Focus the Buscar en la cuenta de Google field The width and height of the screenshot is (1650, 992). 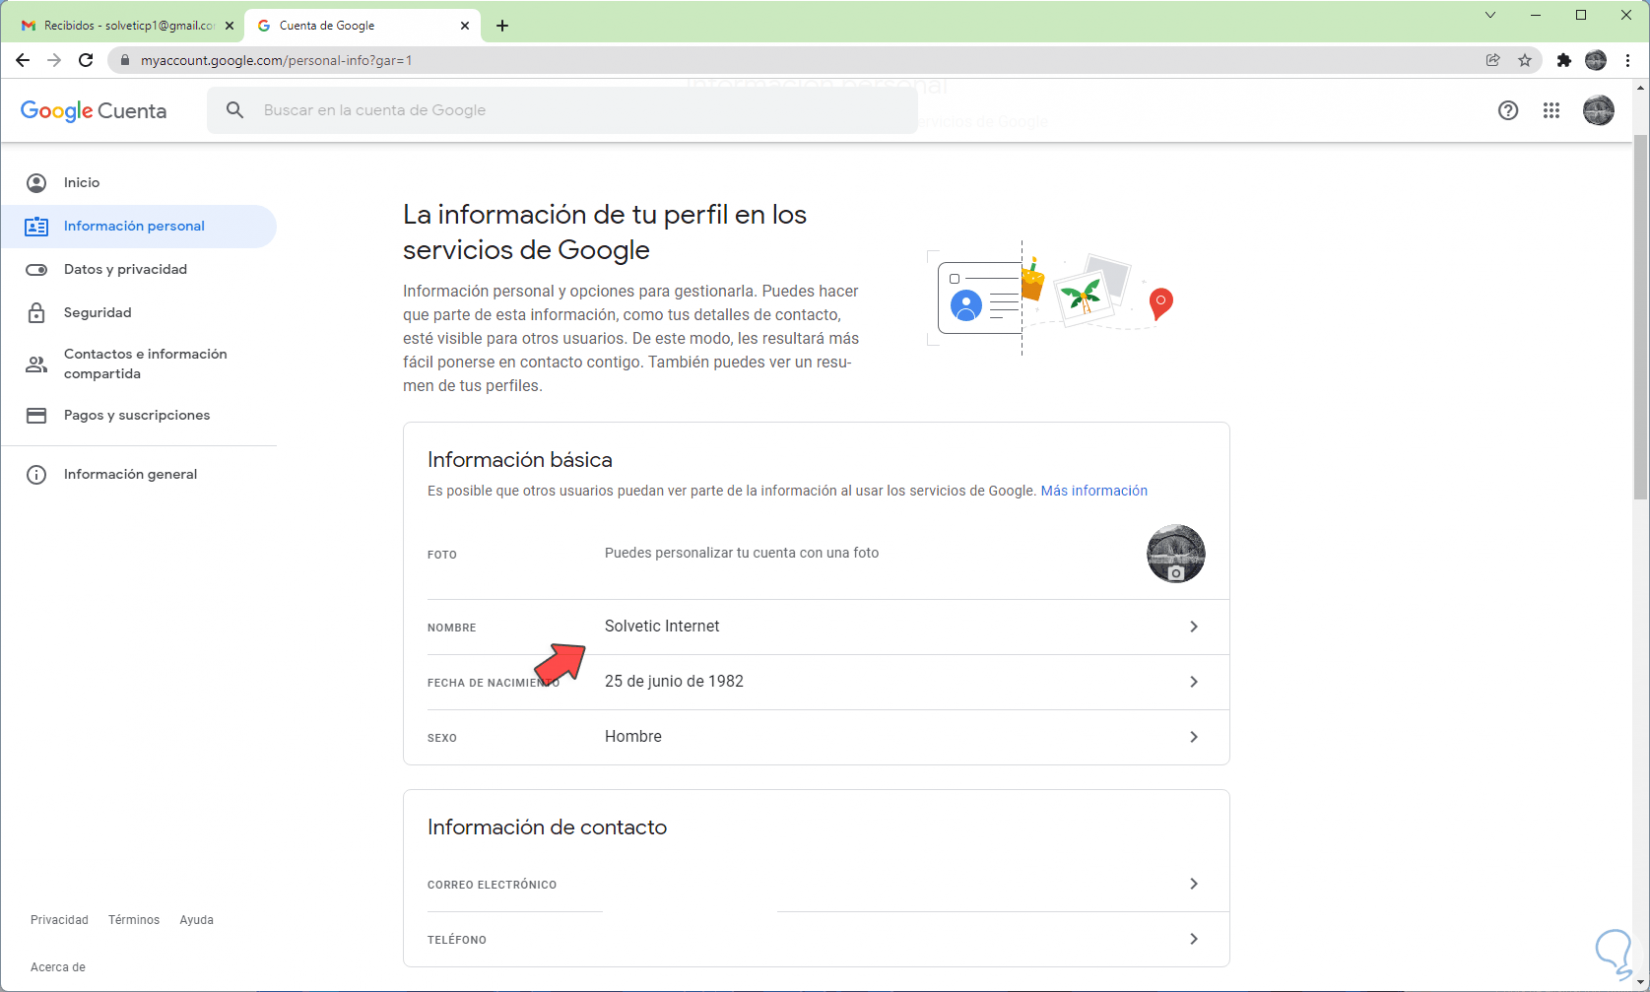(562, 110)
